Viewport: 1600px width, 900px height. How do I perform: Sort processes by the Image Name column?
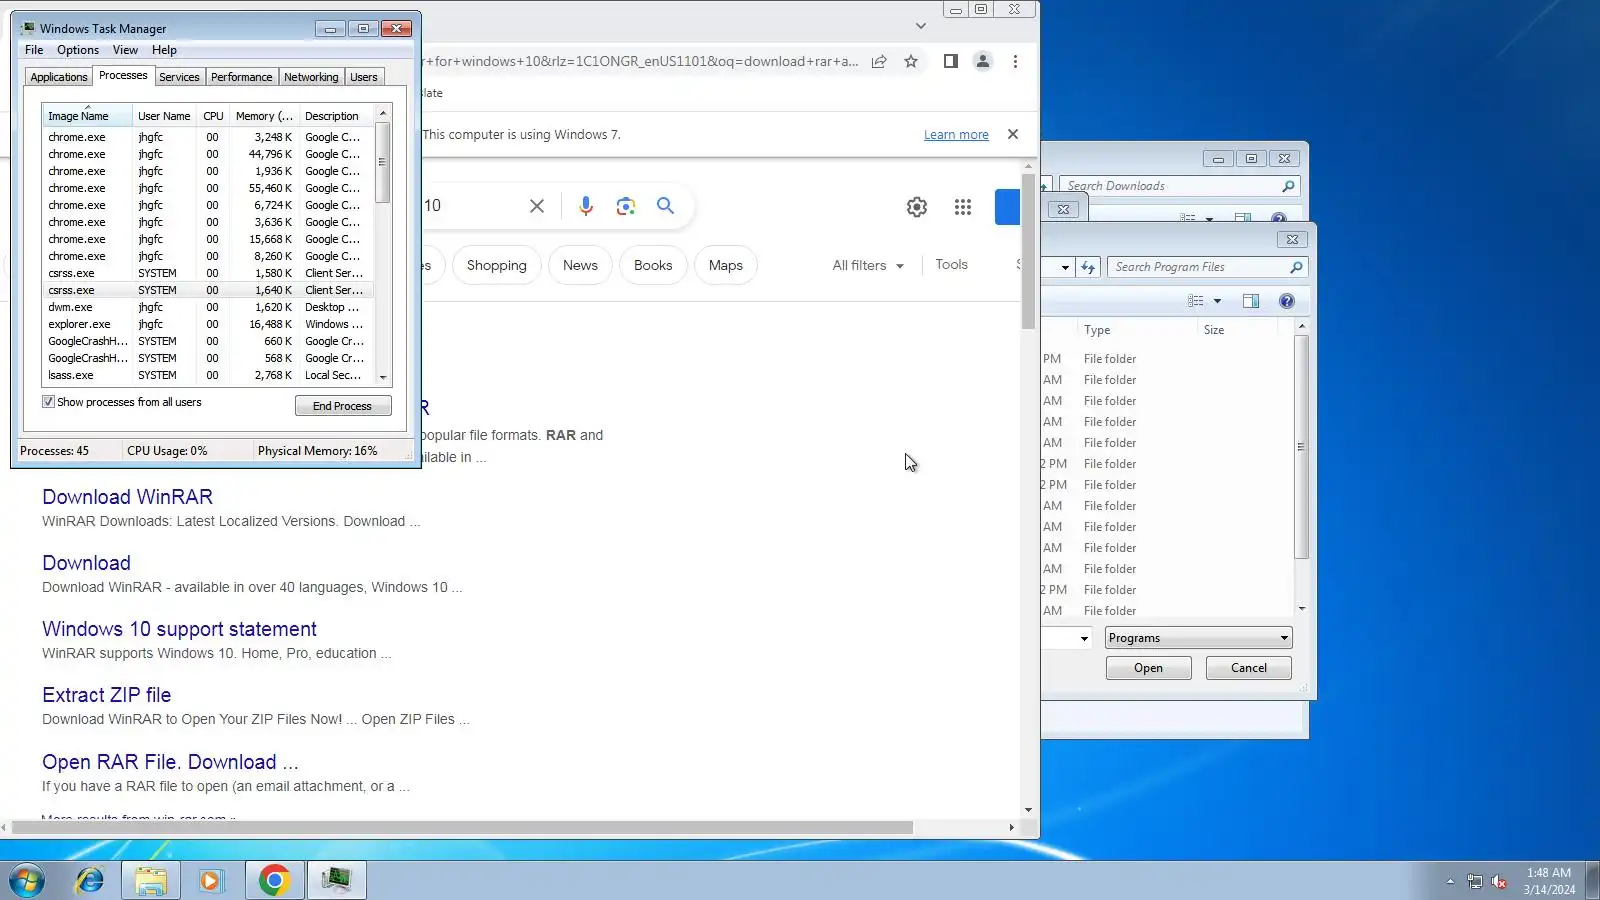87,116
